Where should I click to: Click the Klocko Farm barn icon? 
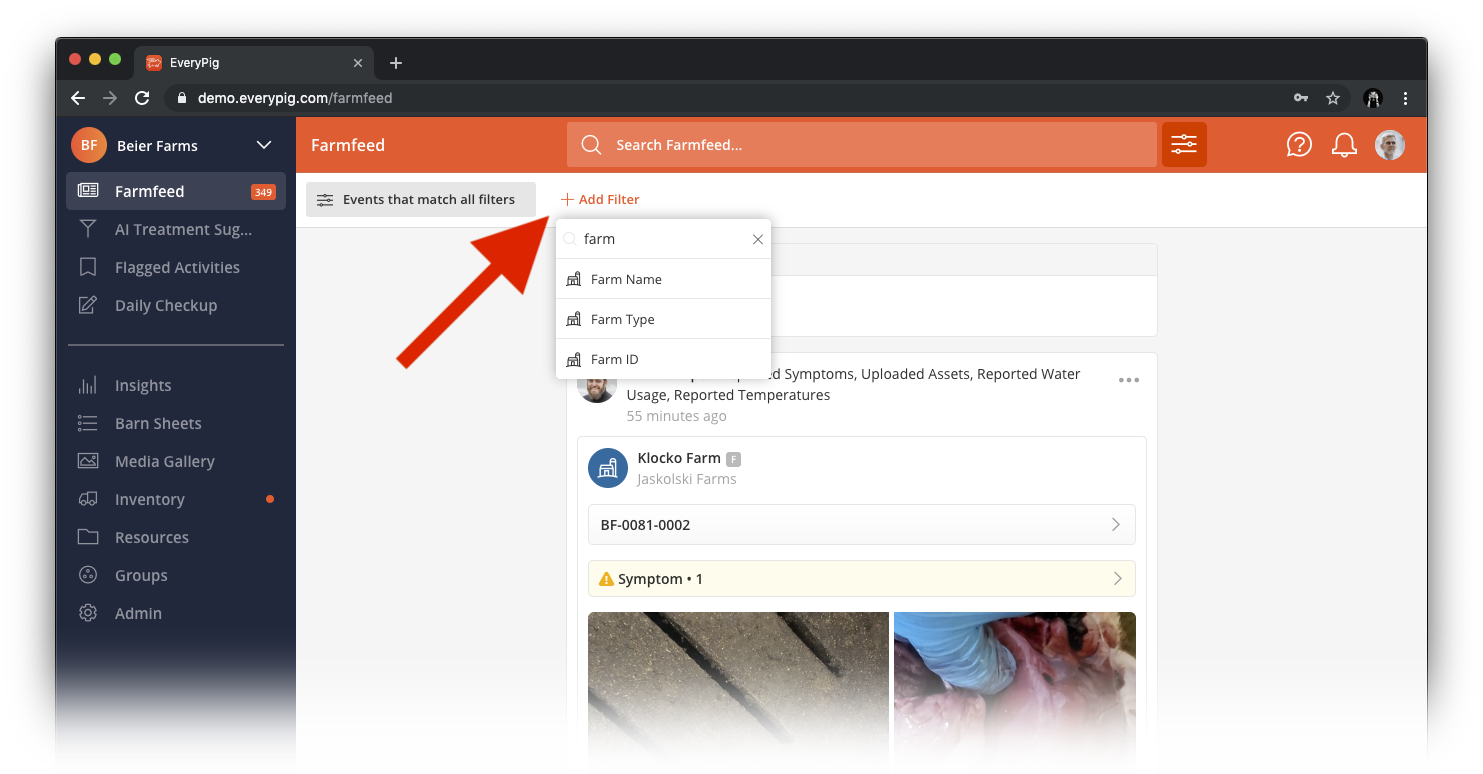(608, 467)
